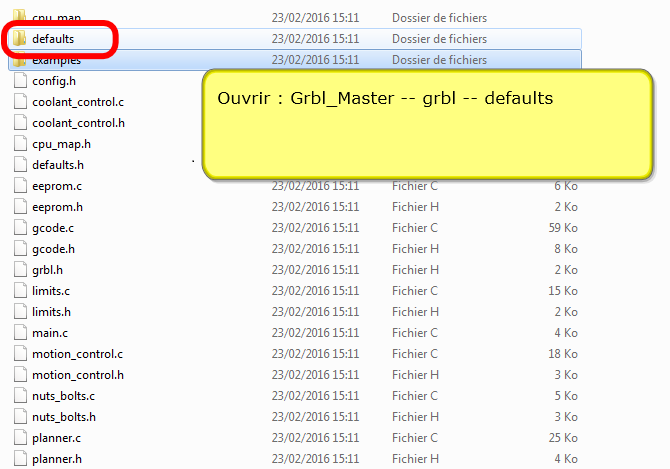670x469 pixels.
Task: Click the limits.h file name
Action: click(x=50, y=312)
